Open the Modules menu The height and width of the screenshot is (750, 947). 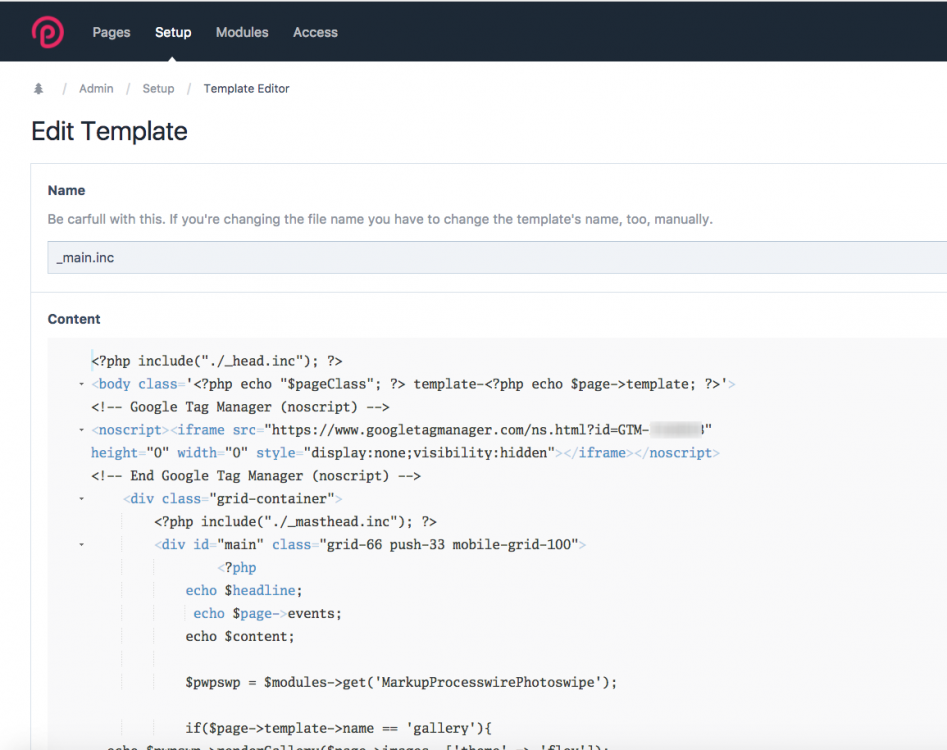point(242,32)
